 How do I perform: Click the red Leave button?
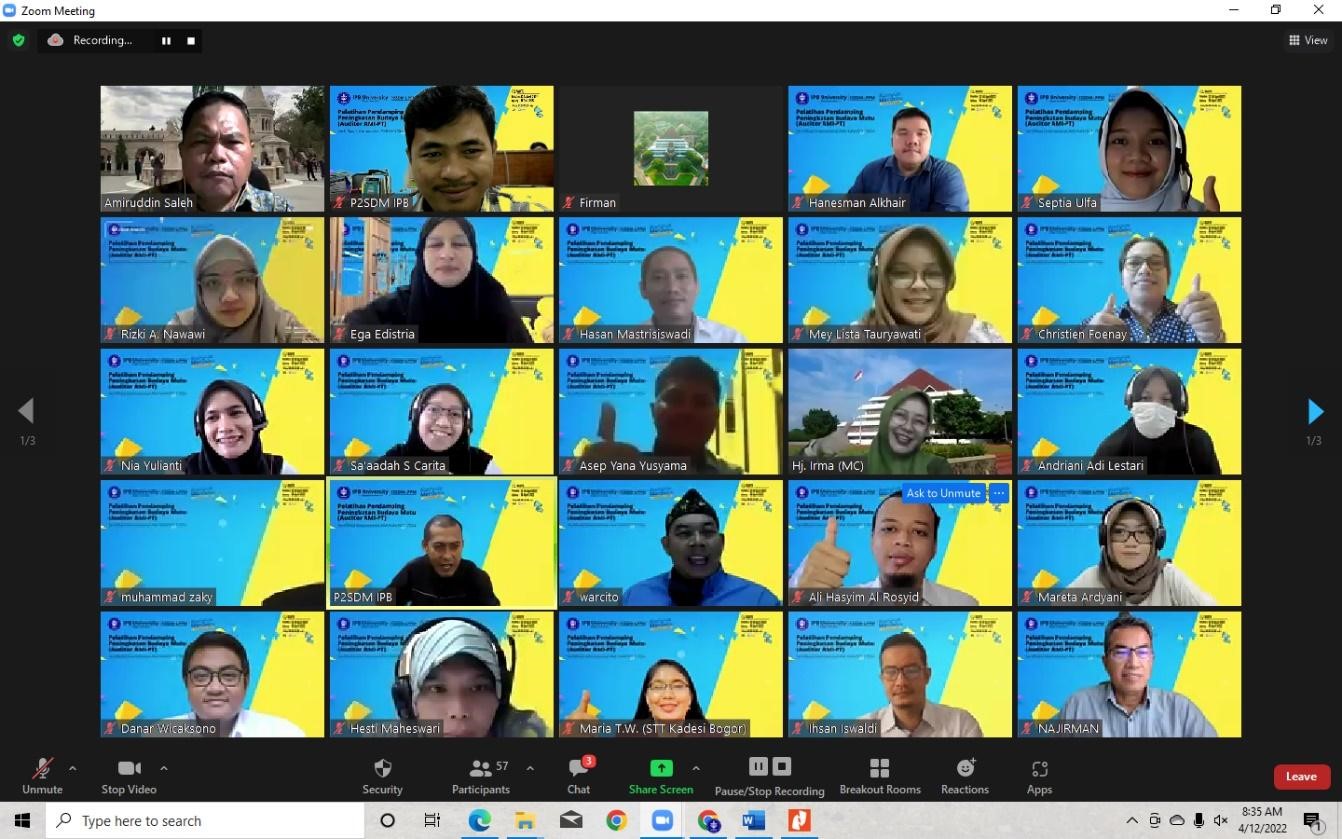(x=1301, y=776)
